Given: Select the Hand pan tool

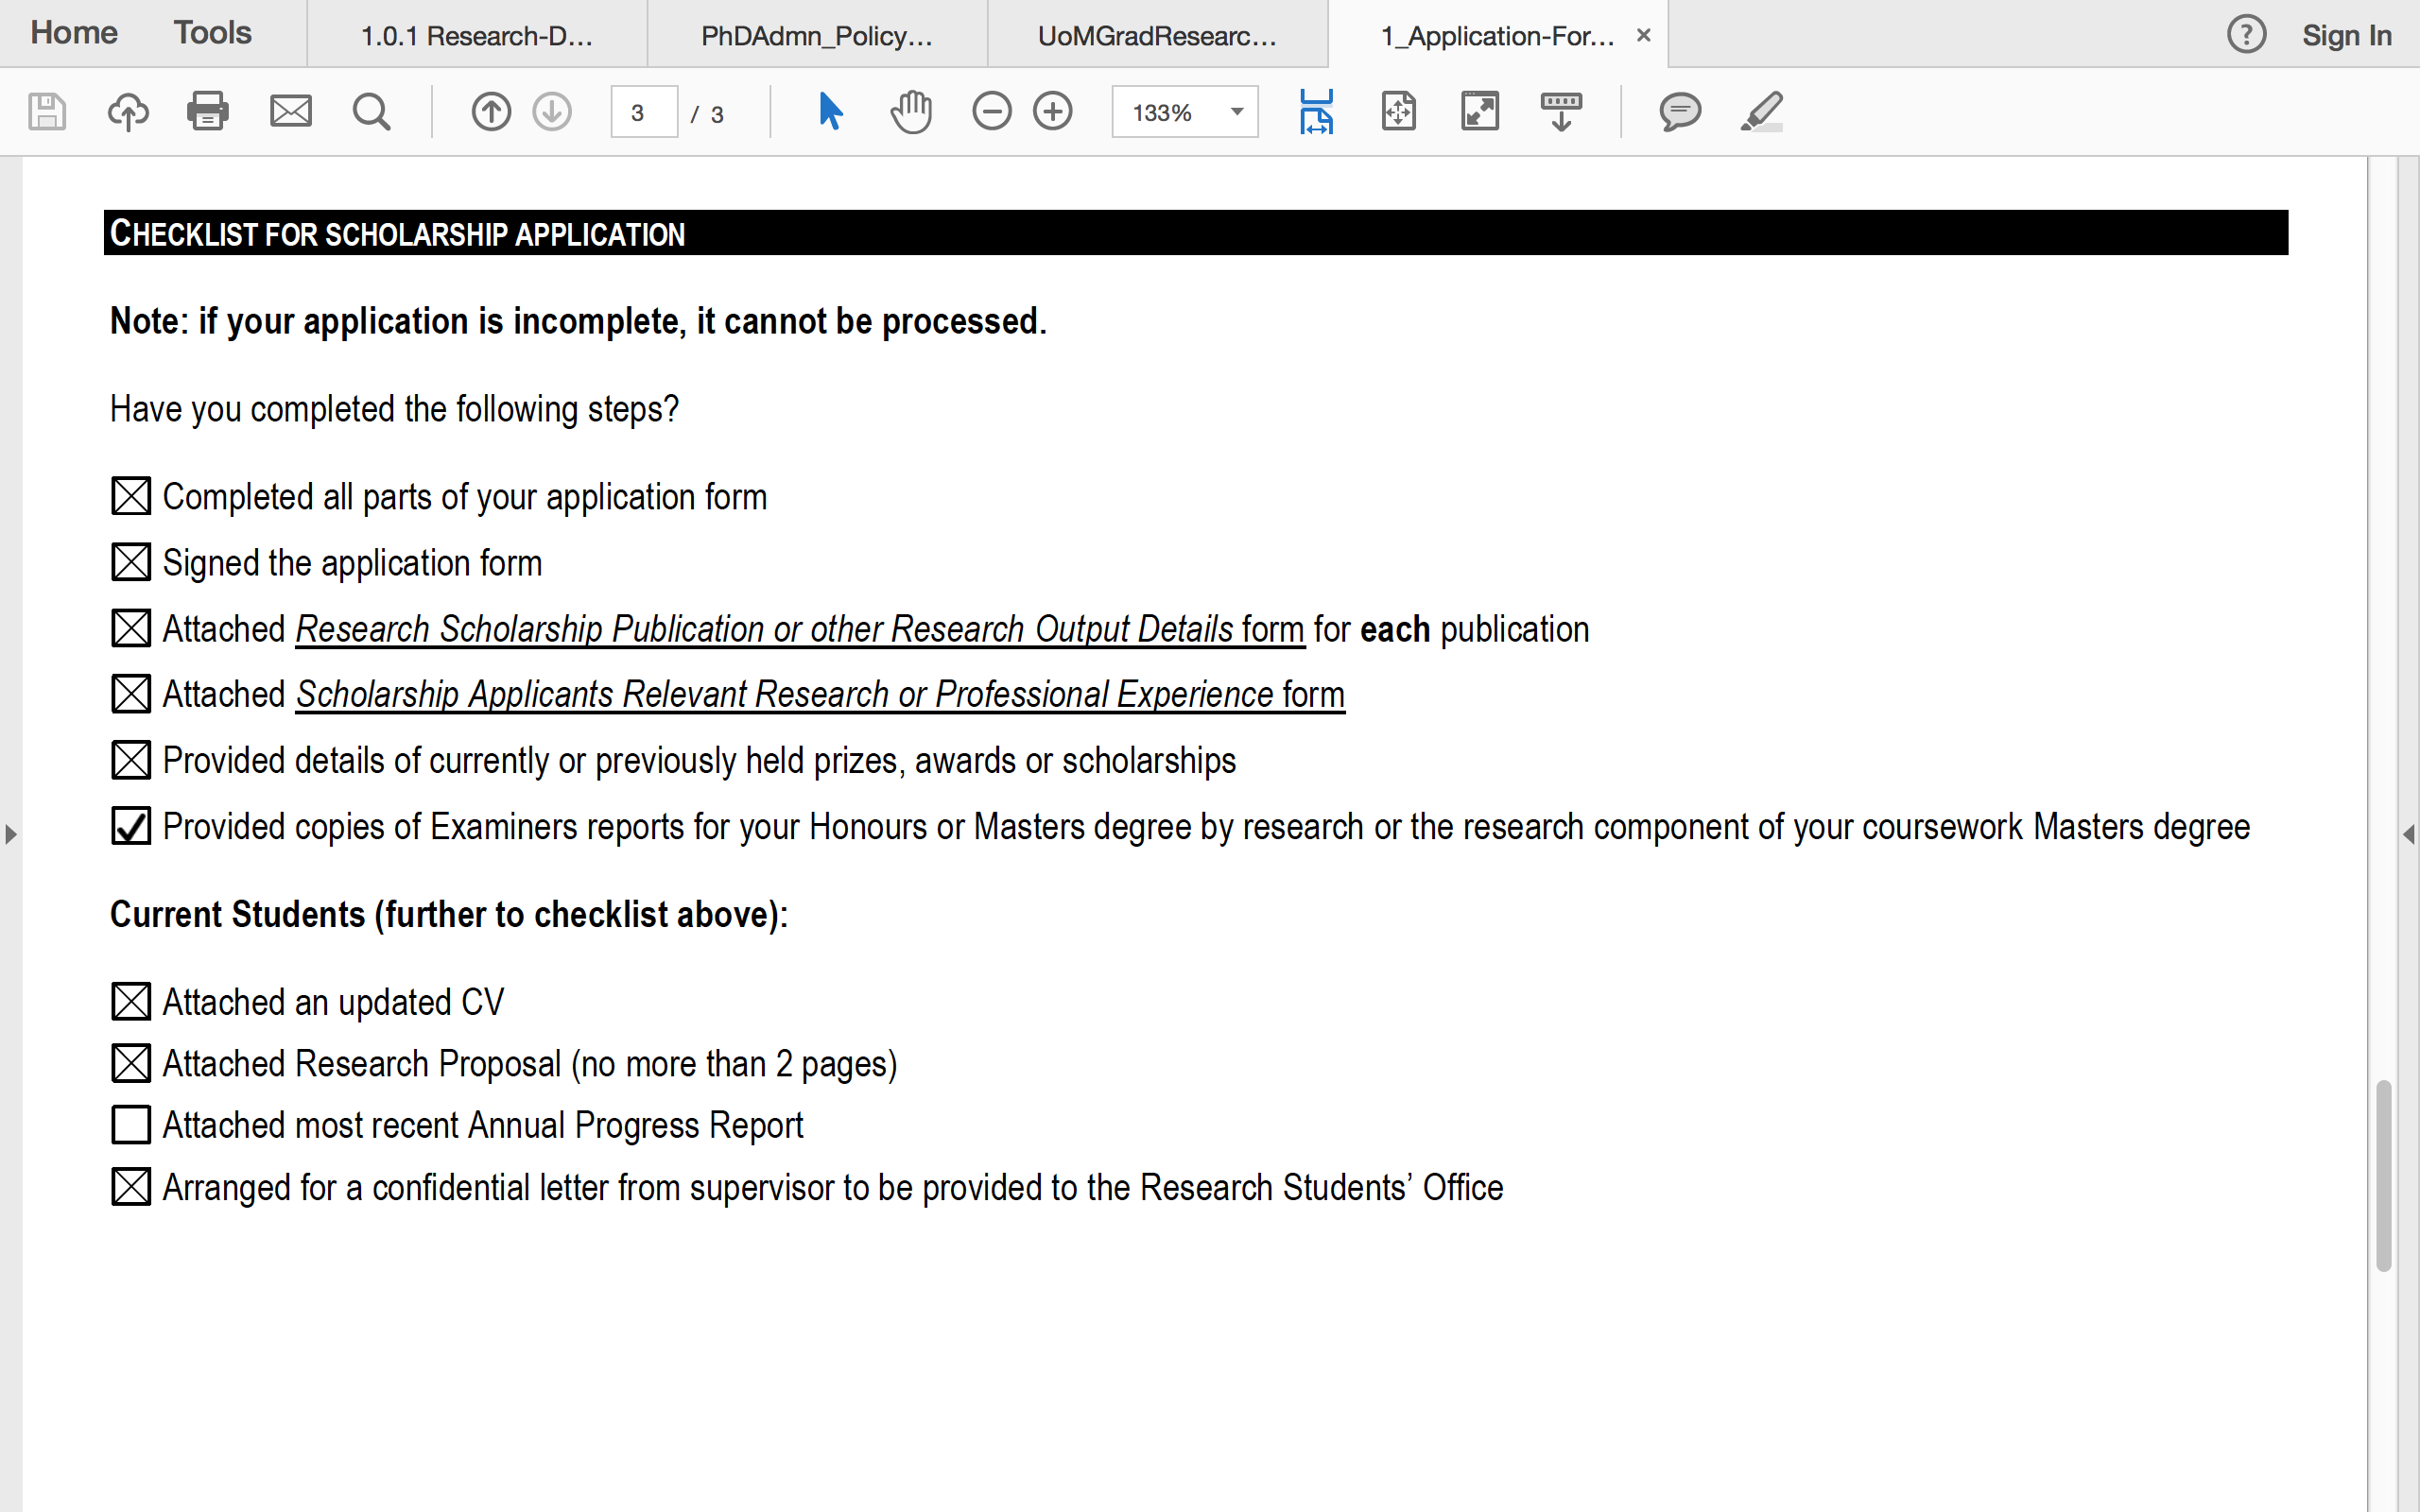Looking at the screenshot, I should (911, 111).
